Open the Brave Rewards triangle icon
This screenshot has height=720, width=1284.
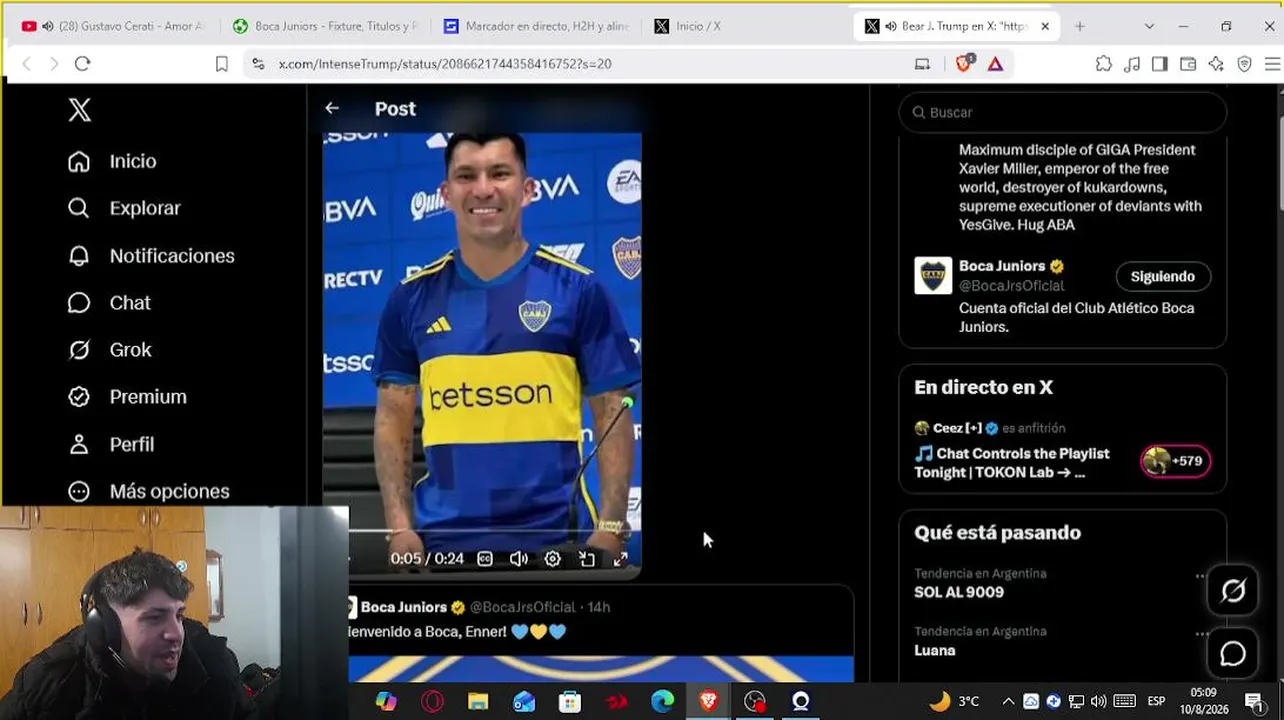995,64
